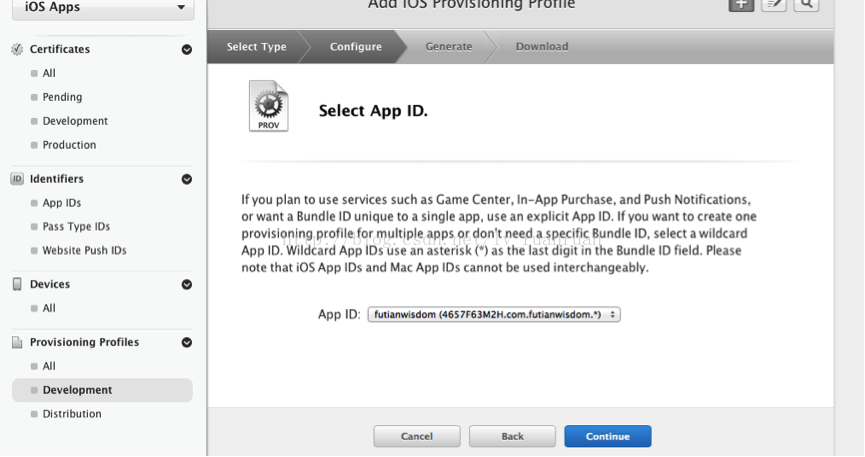Collapse the Provisioning Profiles section

[x=187, y=343]
